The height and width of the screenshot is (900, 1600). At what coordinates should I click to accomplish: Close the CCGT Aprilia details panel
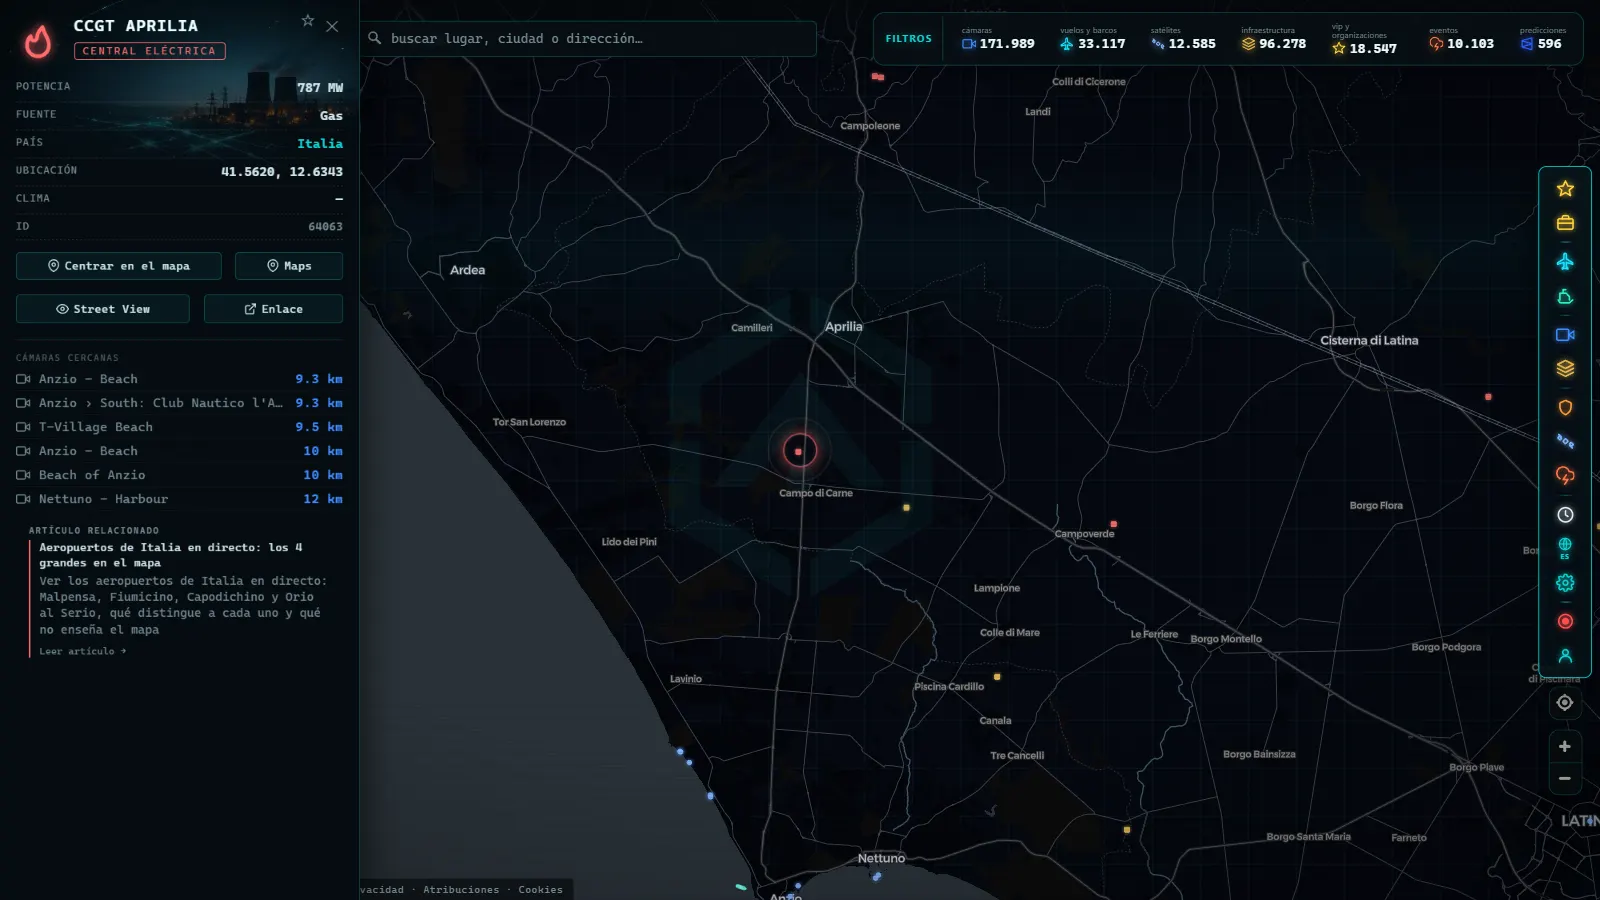click(x=332, y=27)
